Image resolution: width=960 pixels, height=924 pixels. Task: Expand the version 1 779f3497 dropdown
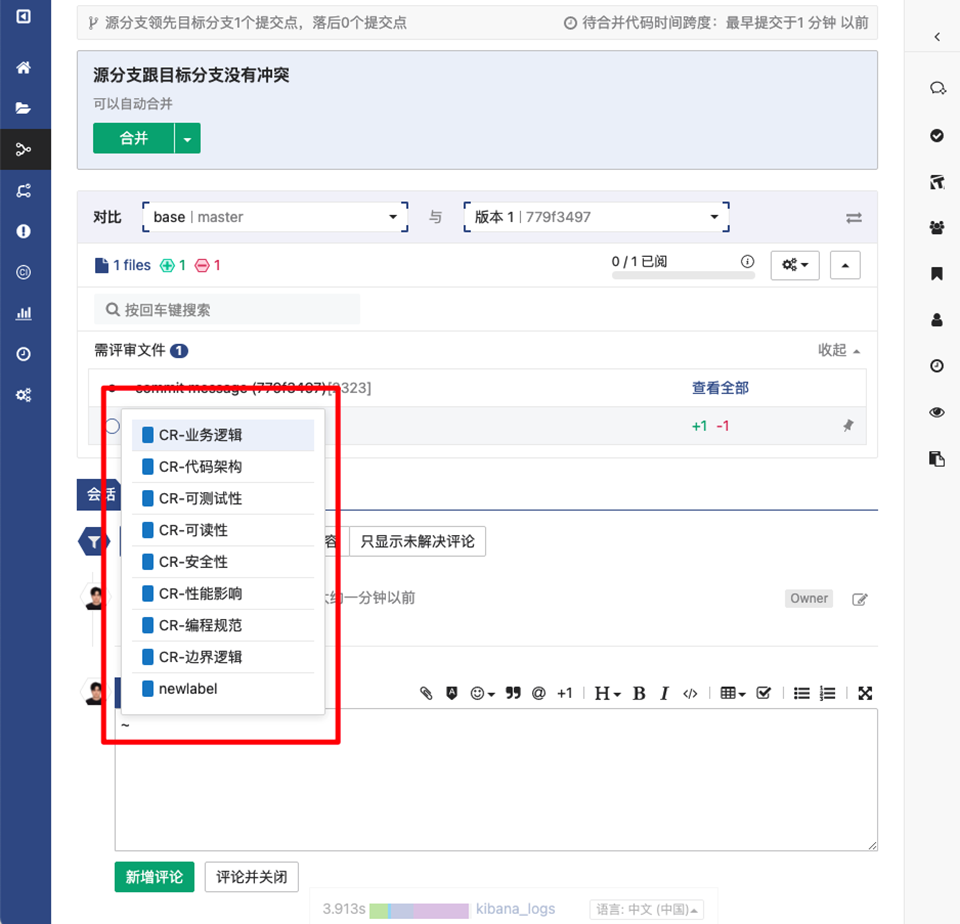pos(596,217)
